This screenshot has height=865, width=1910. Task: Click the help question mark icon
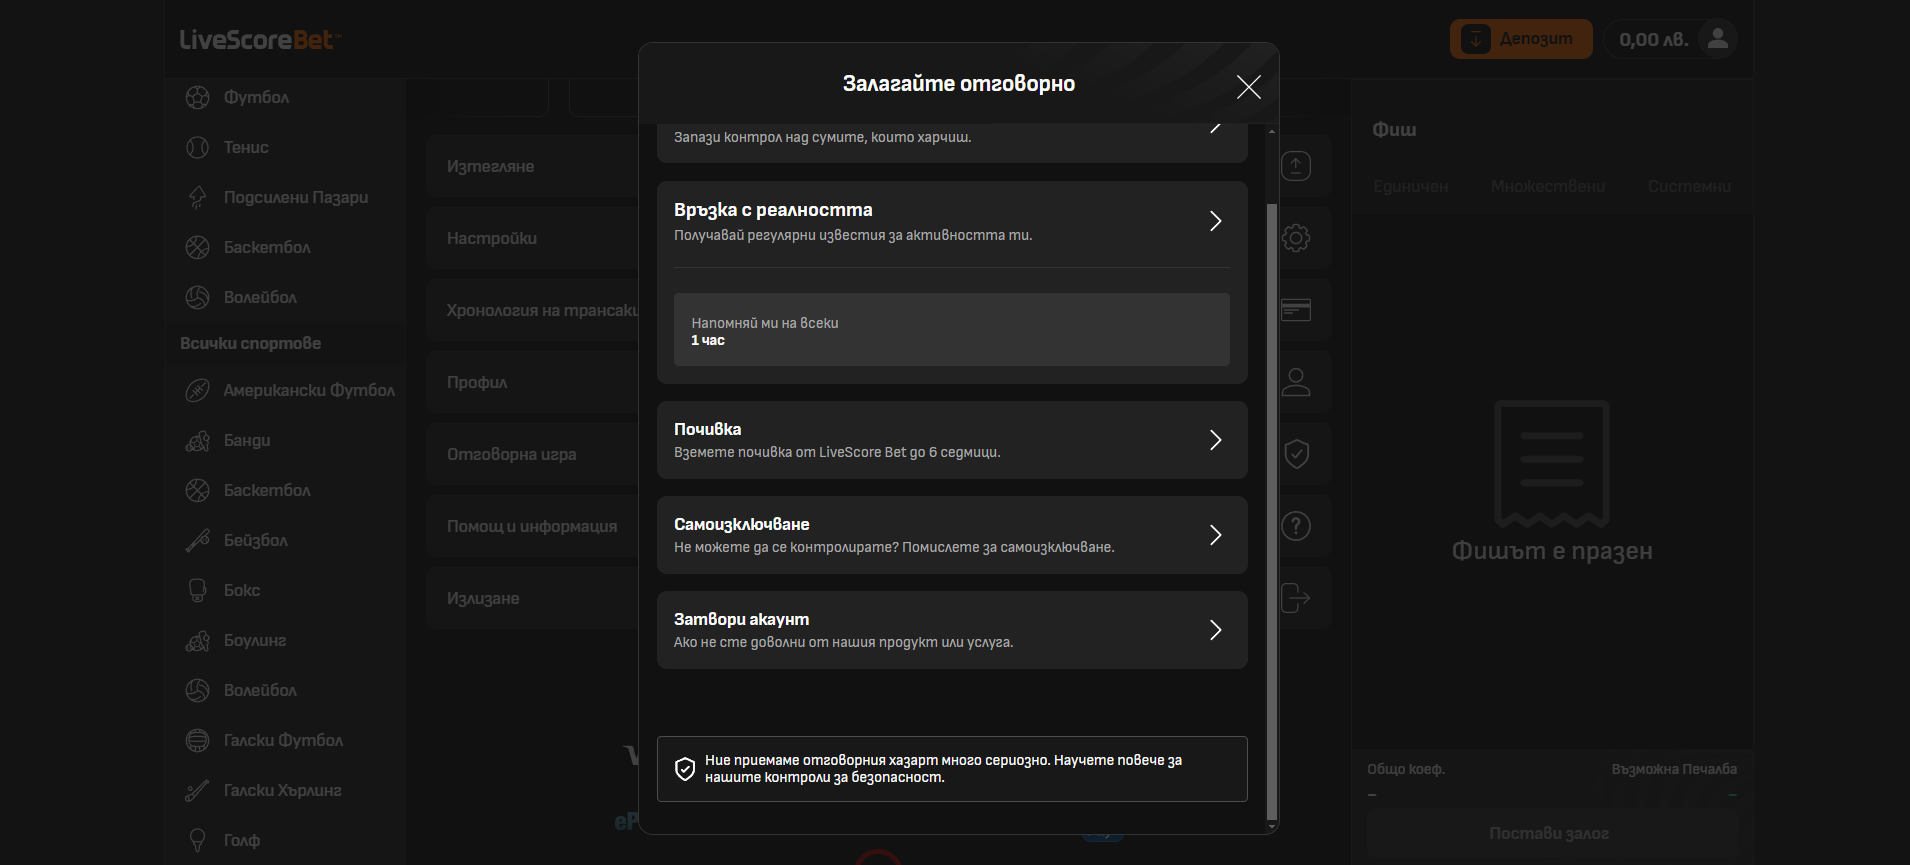point(1296,526)
